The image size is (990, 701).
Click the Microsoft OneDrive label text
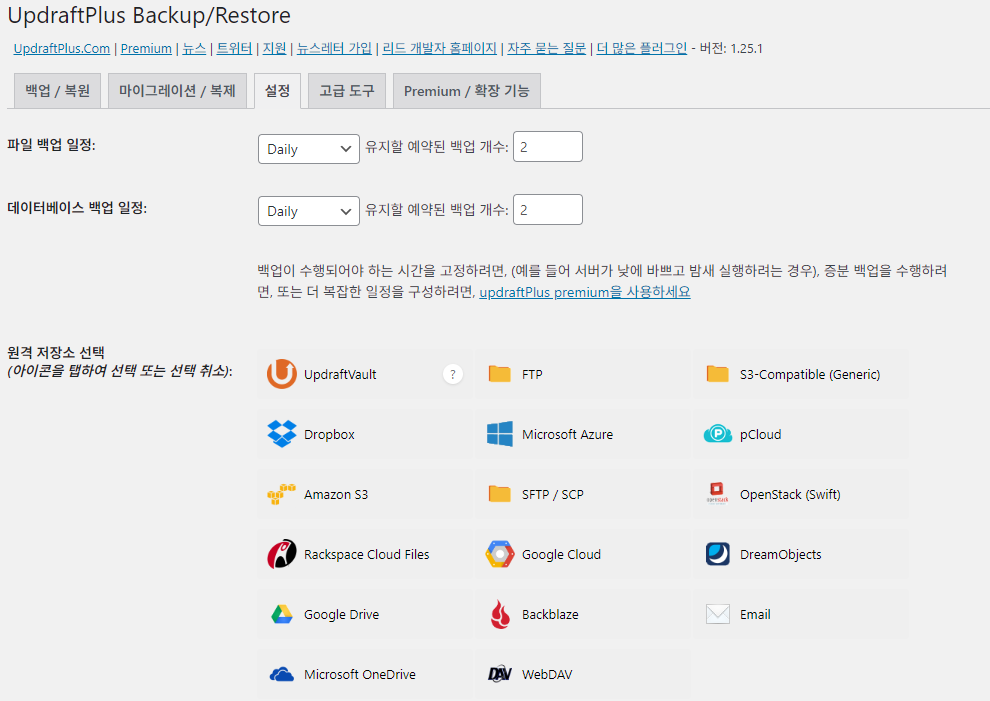click(360, 674)
